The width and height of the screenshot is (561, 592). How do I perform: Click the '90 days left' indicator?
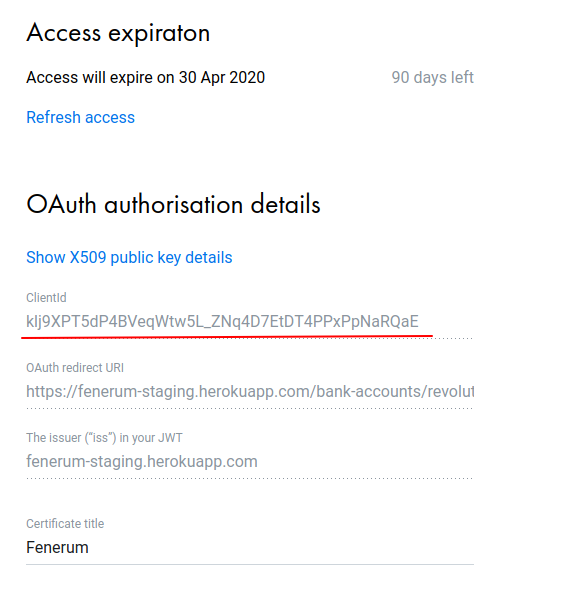(x=432, y=78)
